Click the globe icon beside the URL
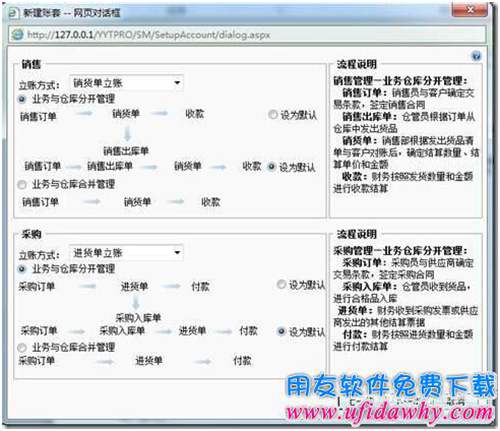 [x=17, y=35]
